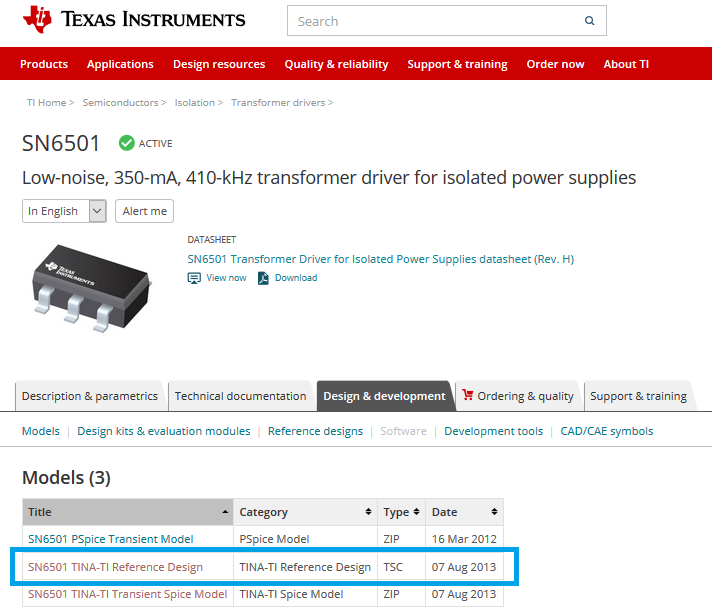Screen dimensions: 712x614
Task: Open the In English language dropdown
Action: click(x=64, y=211)
